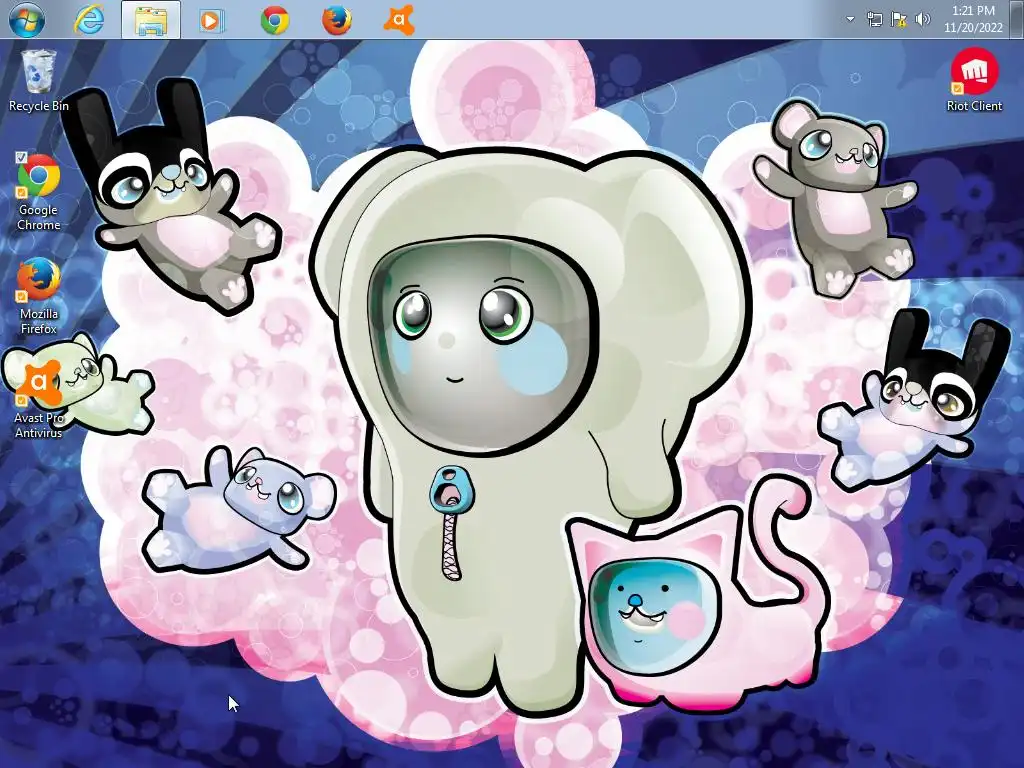The width and height of the screenshot is (1024, 768).
Task: Select the Mozilla Firefox desktop shortcut
Action: pyautogui.click(x=39, y=296)
